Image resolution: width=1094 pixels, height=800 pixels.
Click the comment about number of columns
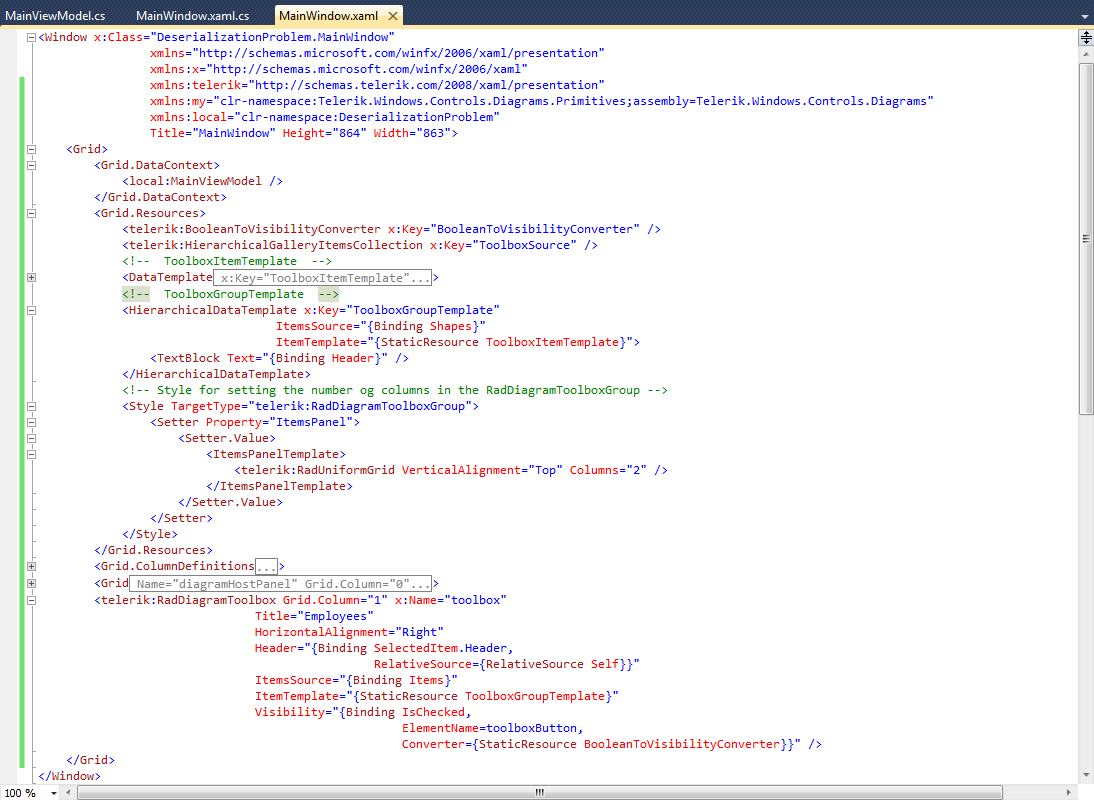pos(395,391)
